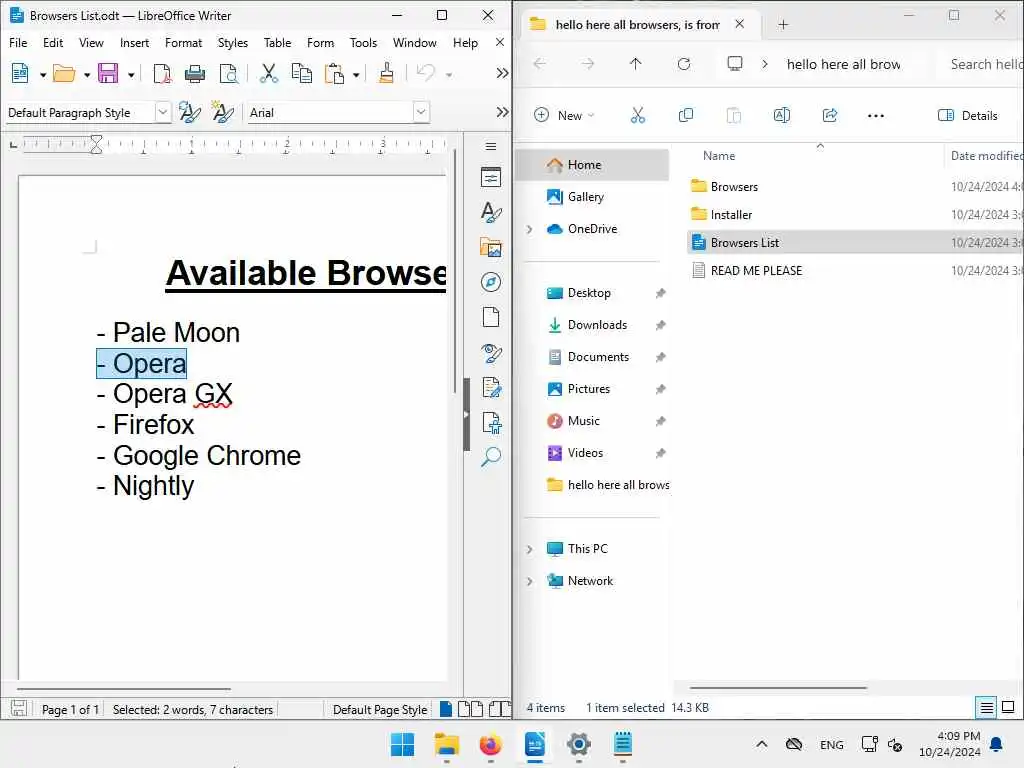
Task: Expand This PC tree node
Action: (530, 549)
